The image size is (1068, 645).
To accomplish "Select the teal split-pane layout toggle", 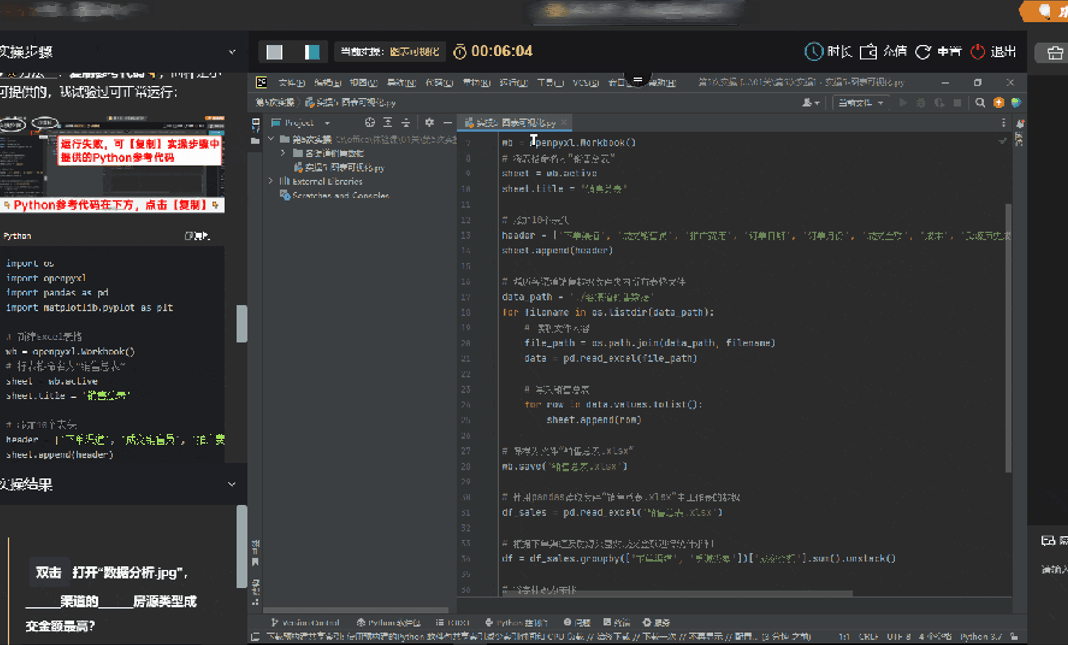I will pos(312,52).
